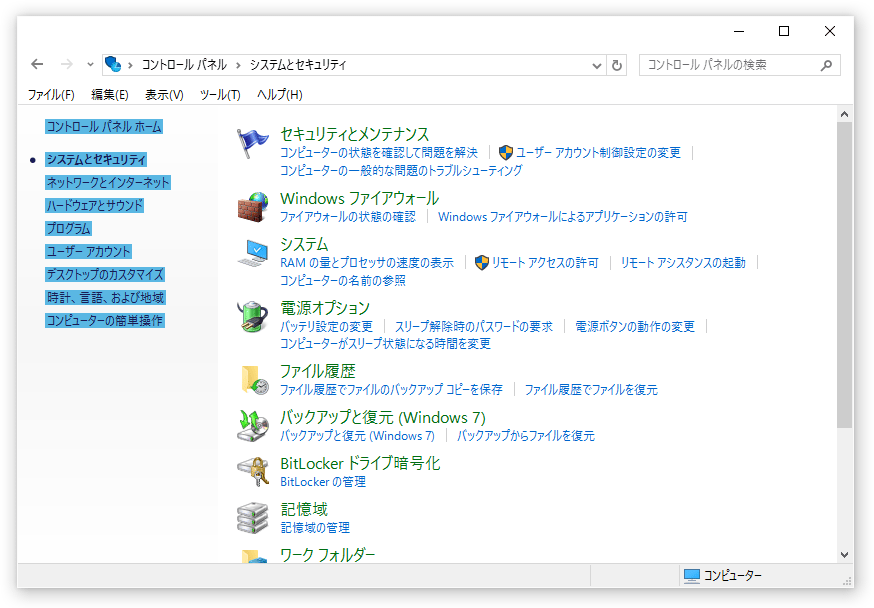Click the forward navigation arrow
Viewport: 874px width, 608px height.
tap(67, 65)
